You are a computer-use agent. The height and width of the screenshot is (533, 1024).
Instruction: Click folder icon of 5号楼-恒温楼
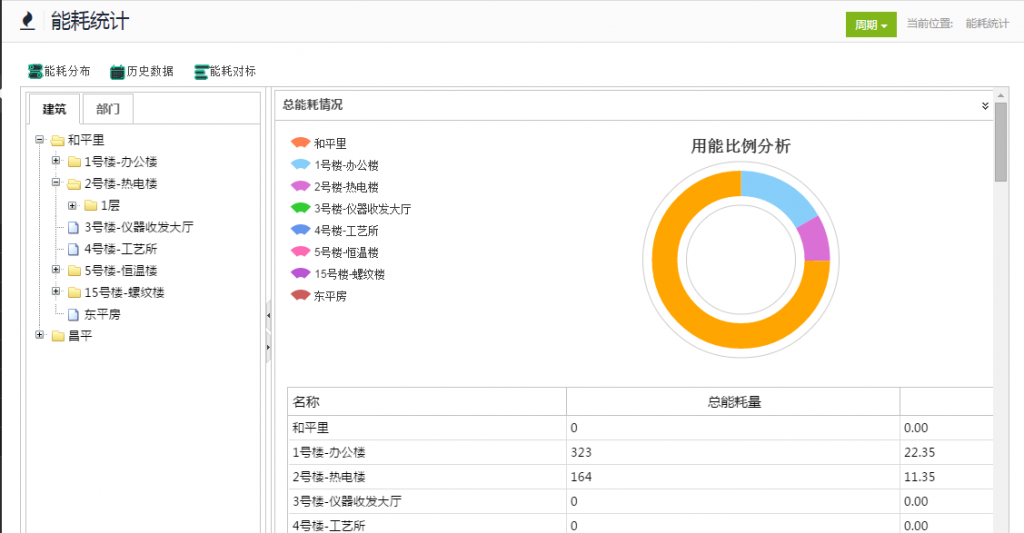point(74,271)
